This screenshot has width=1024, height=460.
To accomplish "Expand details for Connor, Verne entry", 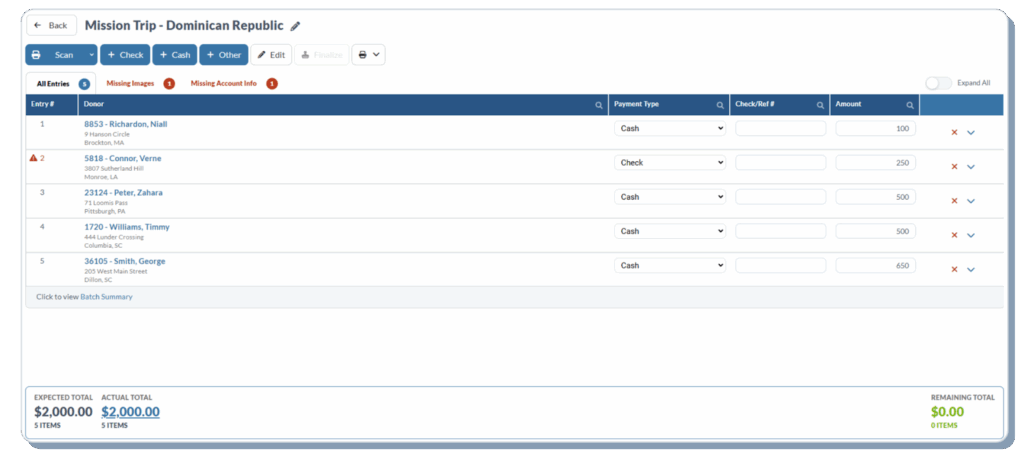I will point(970,167).
